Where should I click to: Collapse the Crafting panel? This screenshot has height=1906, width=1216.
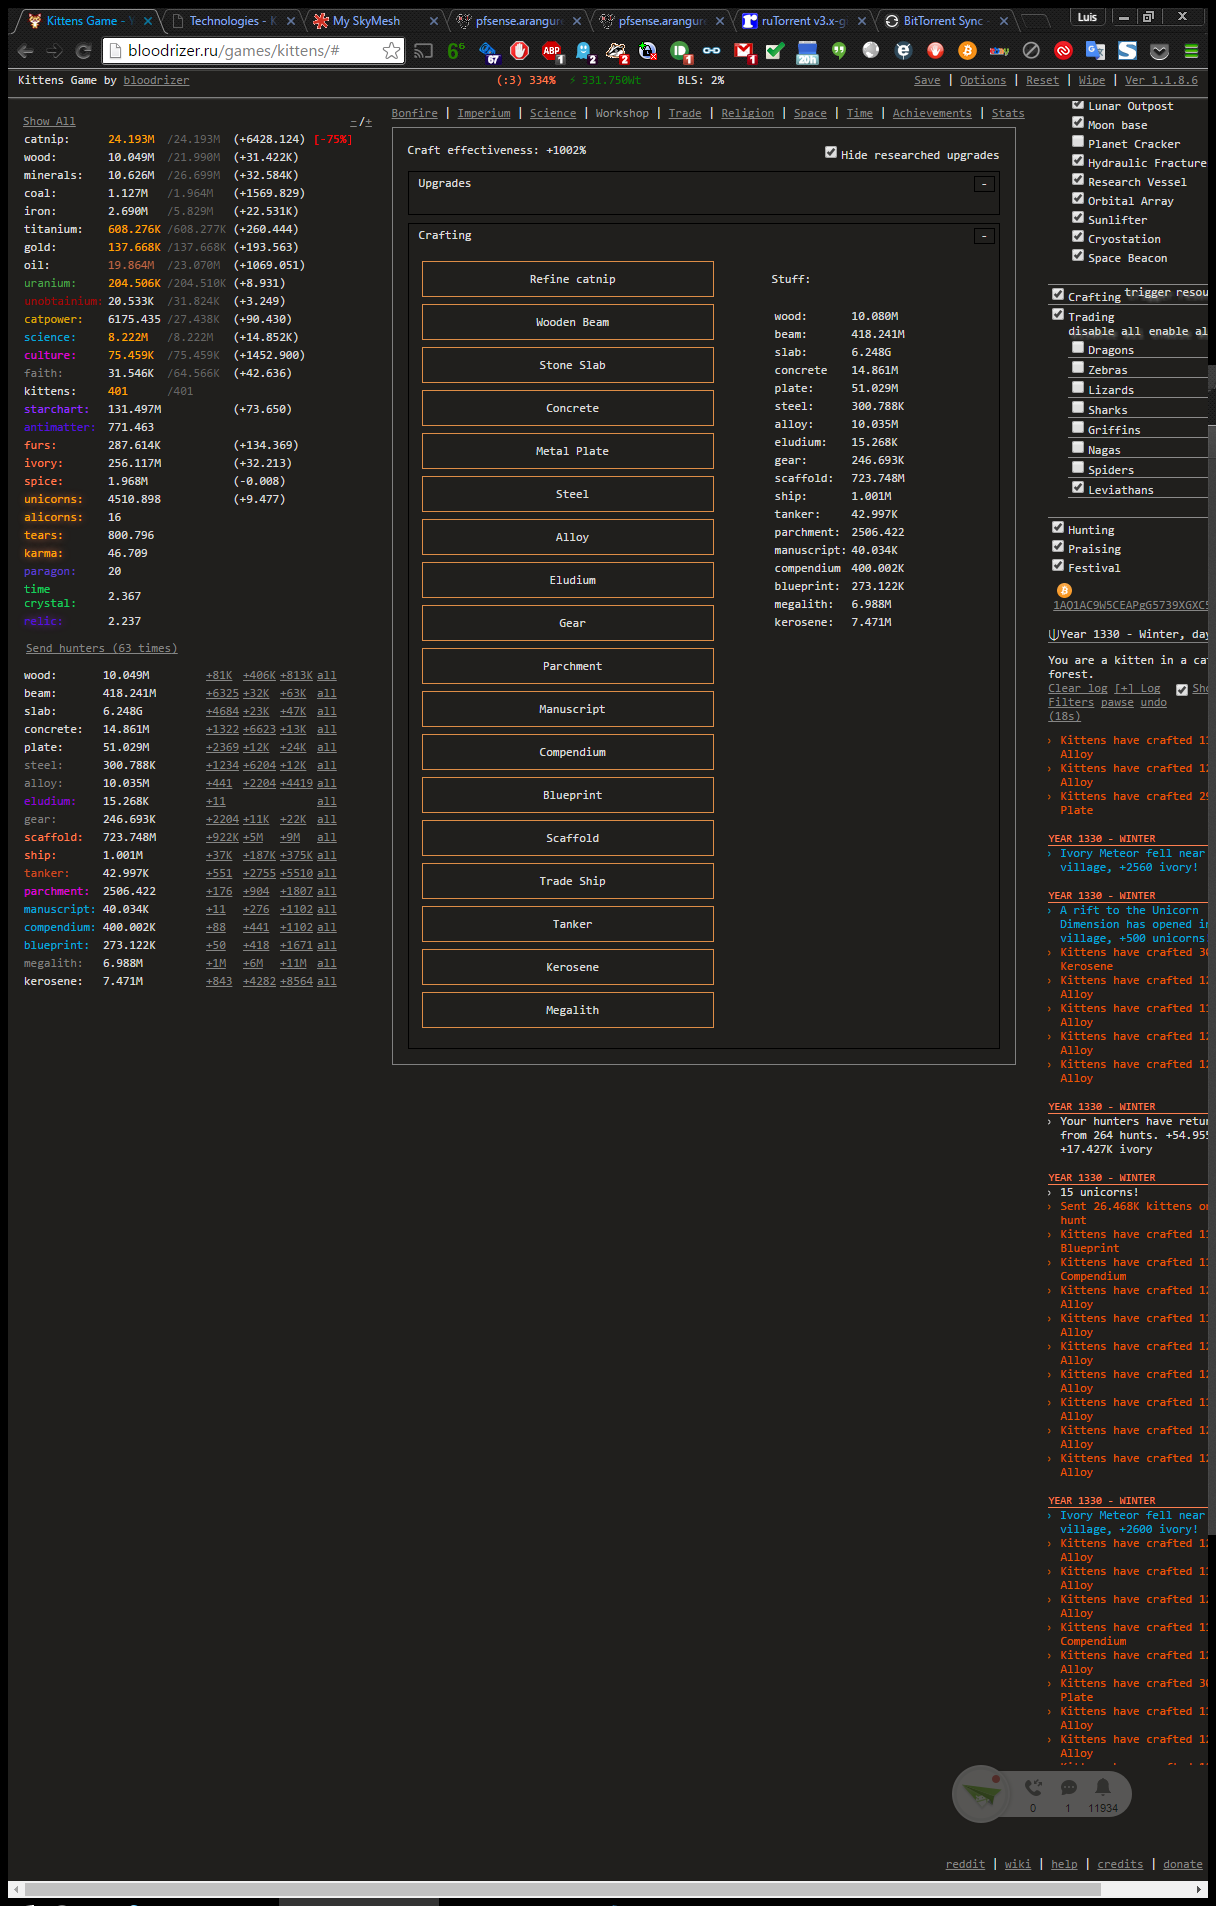click(984, 236)
